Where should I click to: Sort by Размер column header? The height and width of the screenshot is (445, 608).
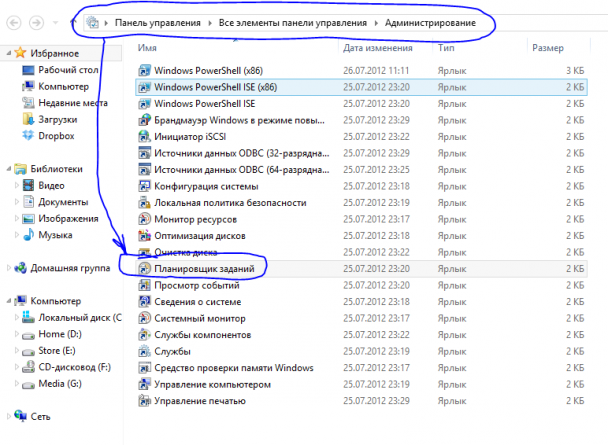[548, 48]
